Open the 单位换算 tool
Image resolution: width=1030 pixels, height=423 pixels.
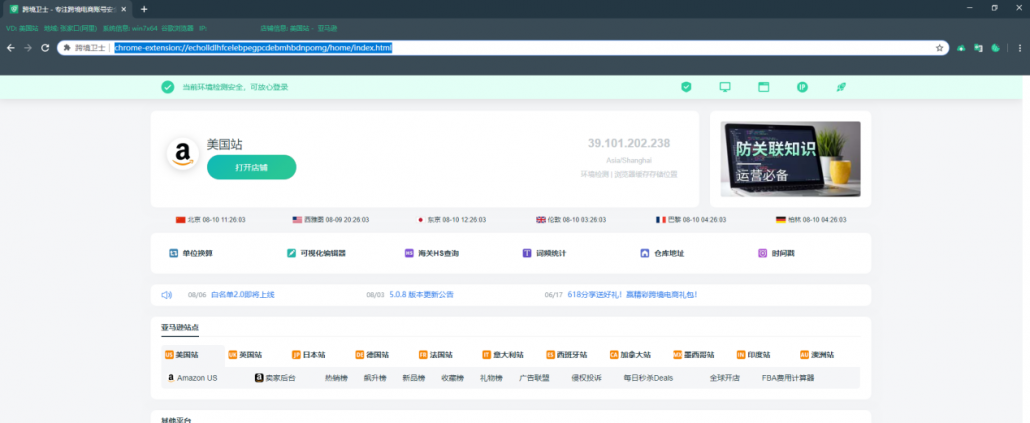tap(190, 253)
